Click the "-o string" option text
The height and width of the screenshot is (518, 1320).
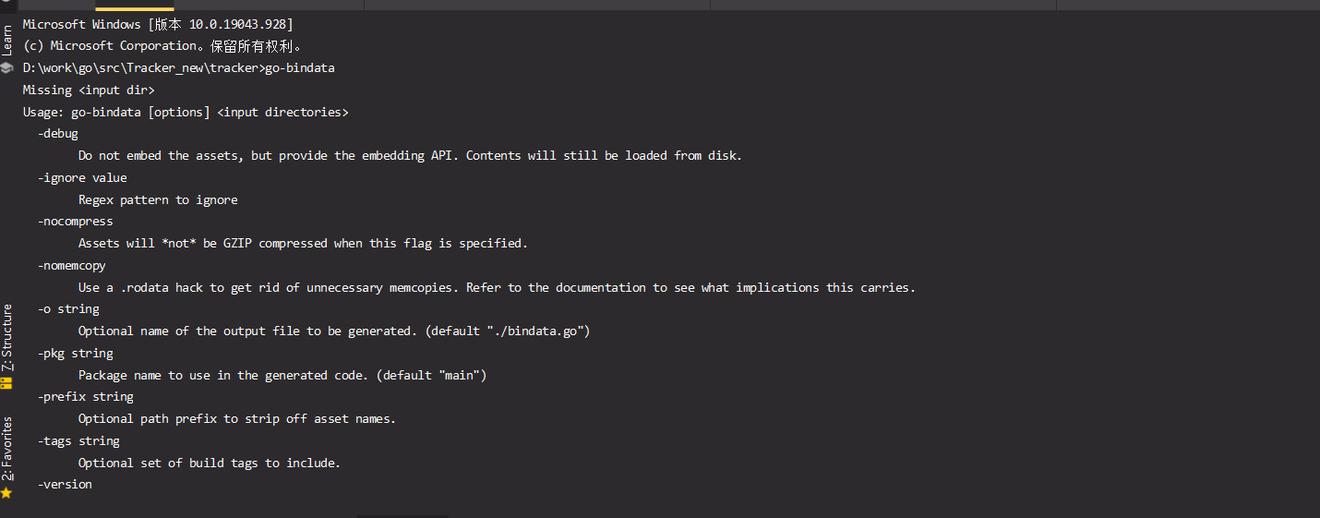pyautogui.click(x=68, y=309)
